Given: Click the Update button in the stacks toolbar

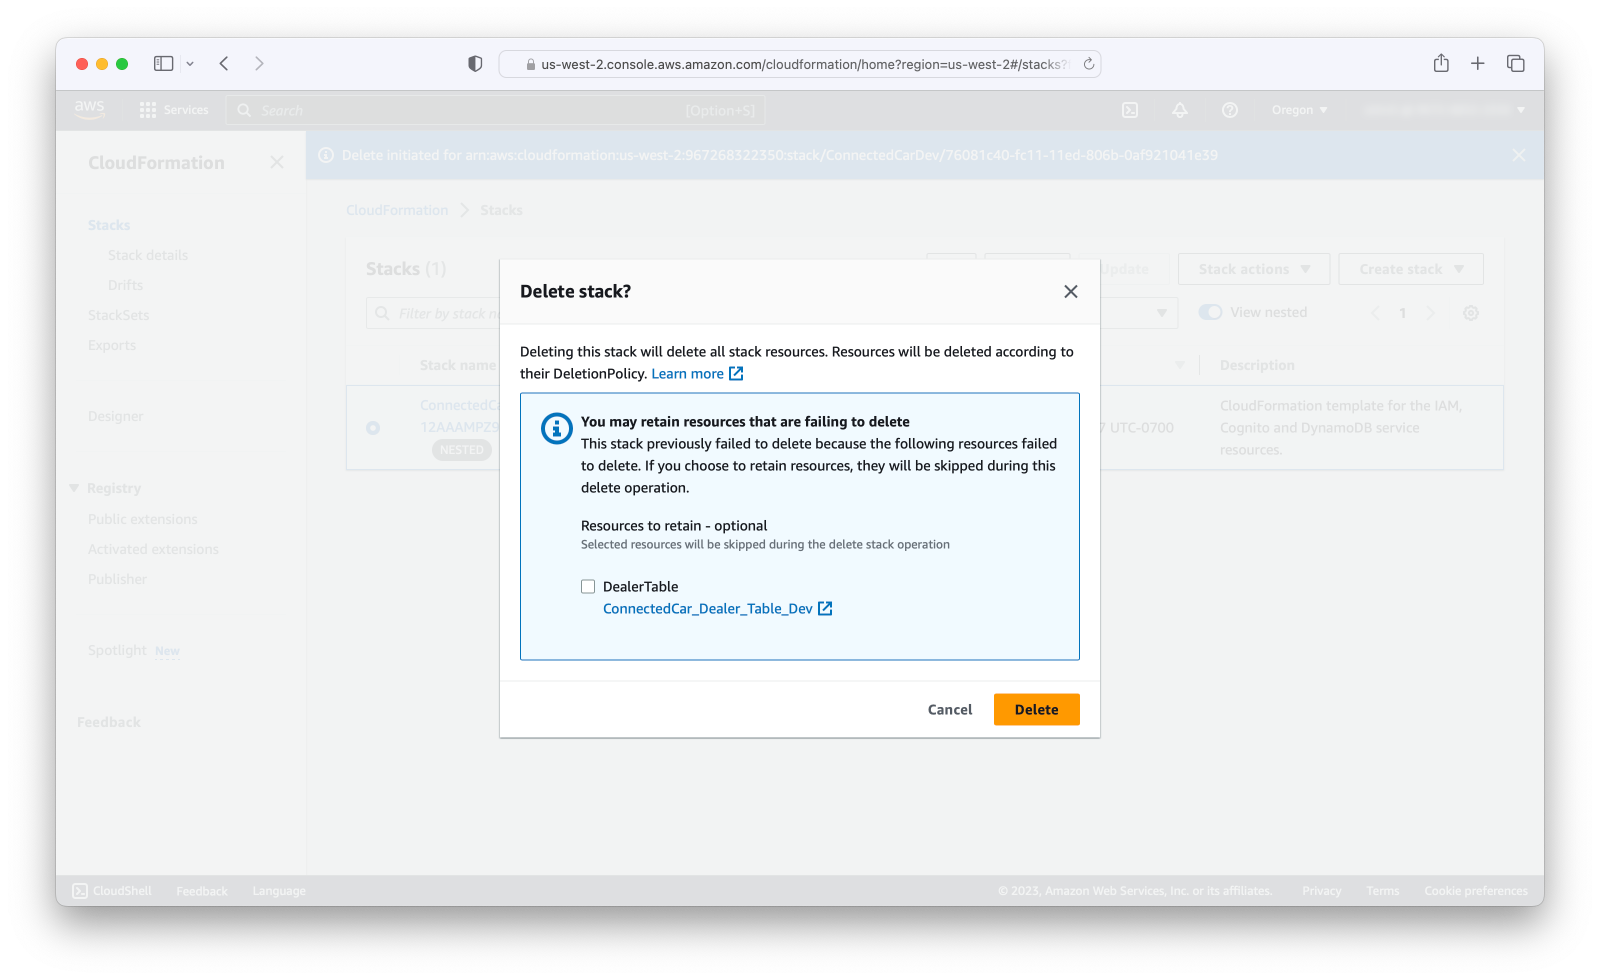Looking at the screenshot, I should click(1124, 269).
